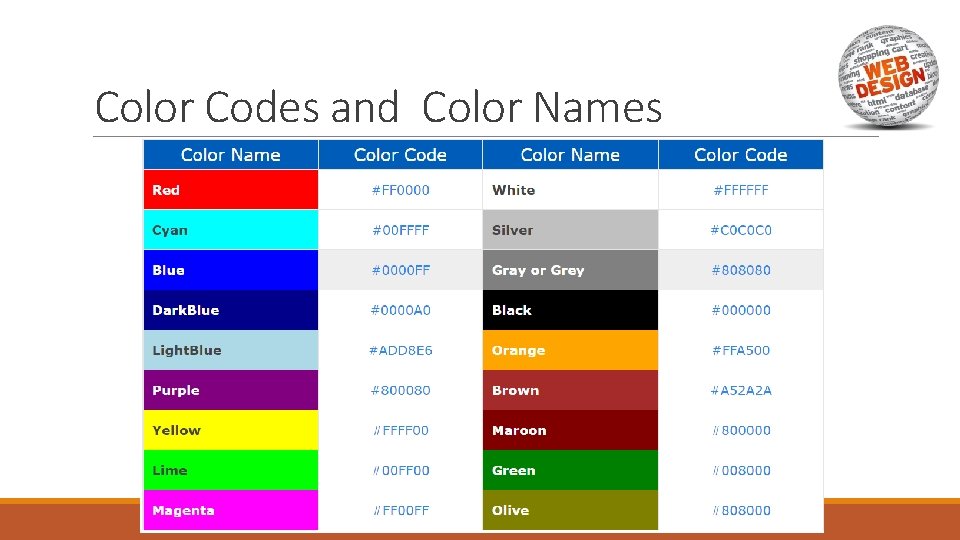Click the Color Code header above #FFFFFF
The width and height of the screenshot is (960, 540).
[x=741, y=154]
